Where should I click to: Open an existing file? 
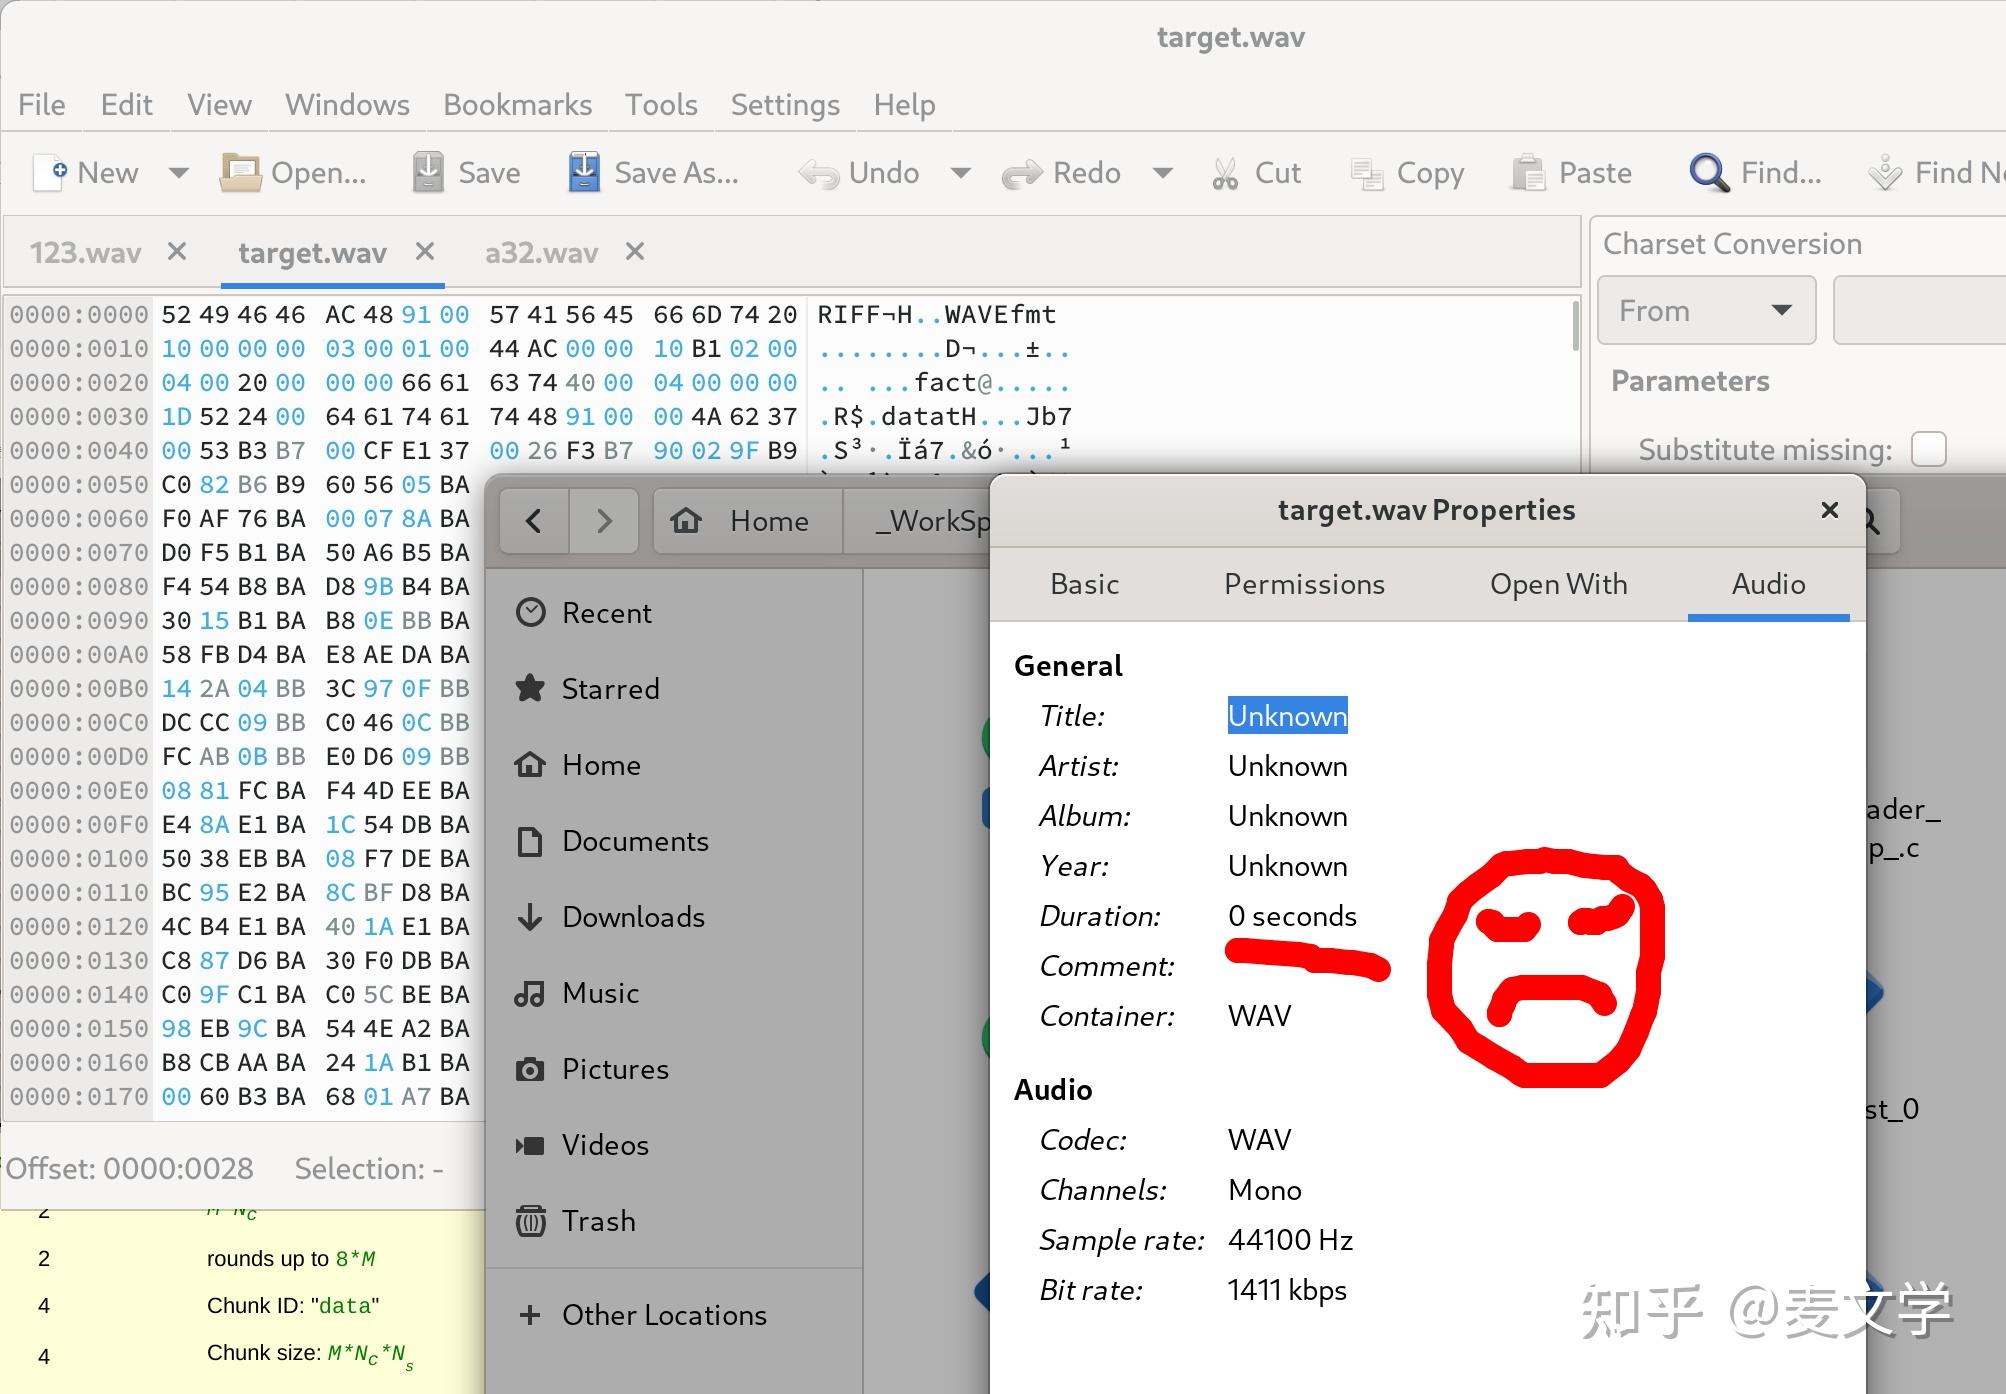(295, 172)
